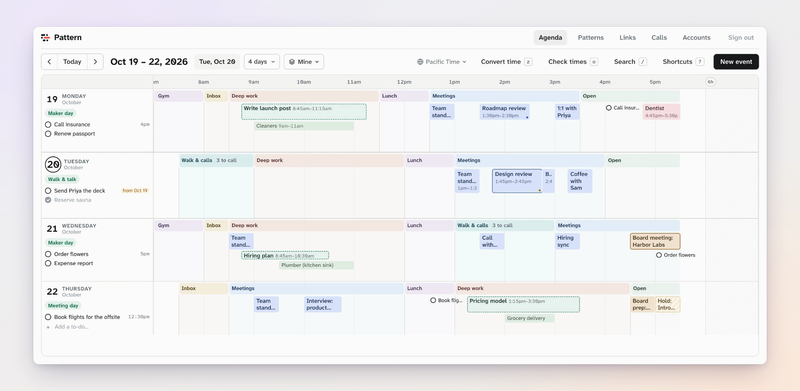Viewport: 800px width, 391px height.
Task: Open the Roadmap review event
Action: tap(505, 112)
